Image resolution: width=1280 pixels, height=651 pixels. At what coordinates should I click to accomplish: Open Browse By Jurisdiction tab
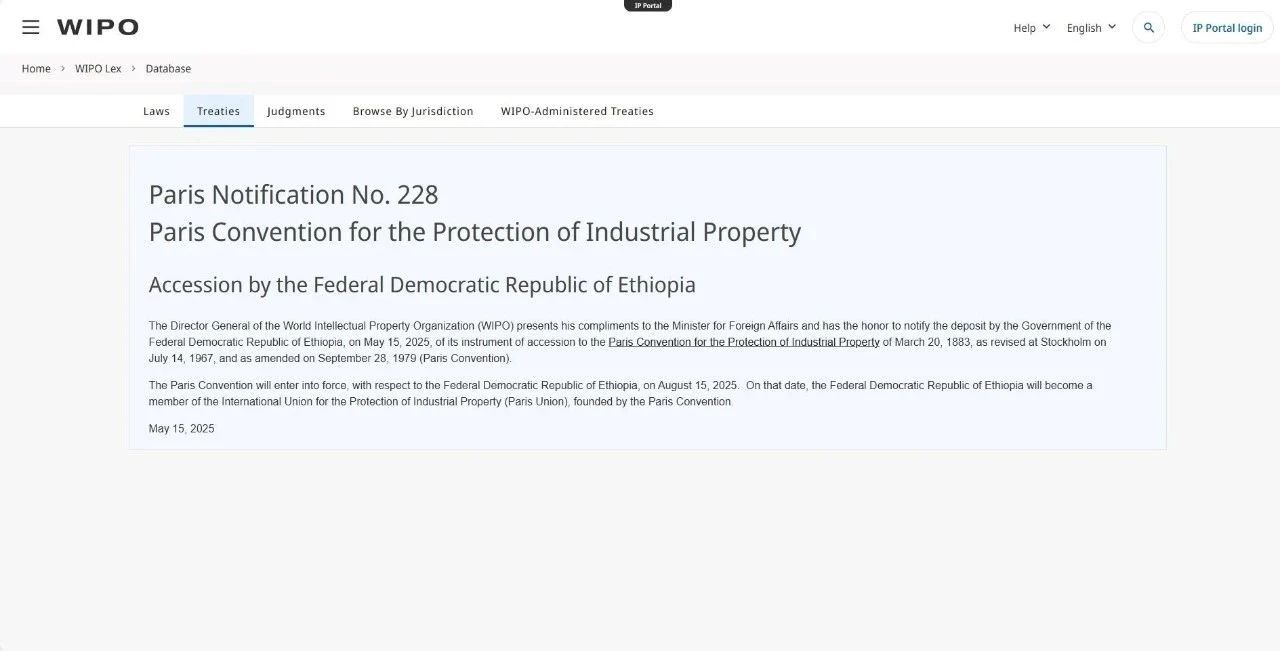413,111
